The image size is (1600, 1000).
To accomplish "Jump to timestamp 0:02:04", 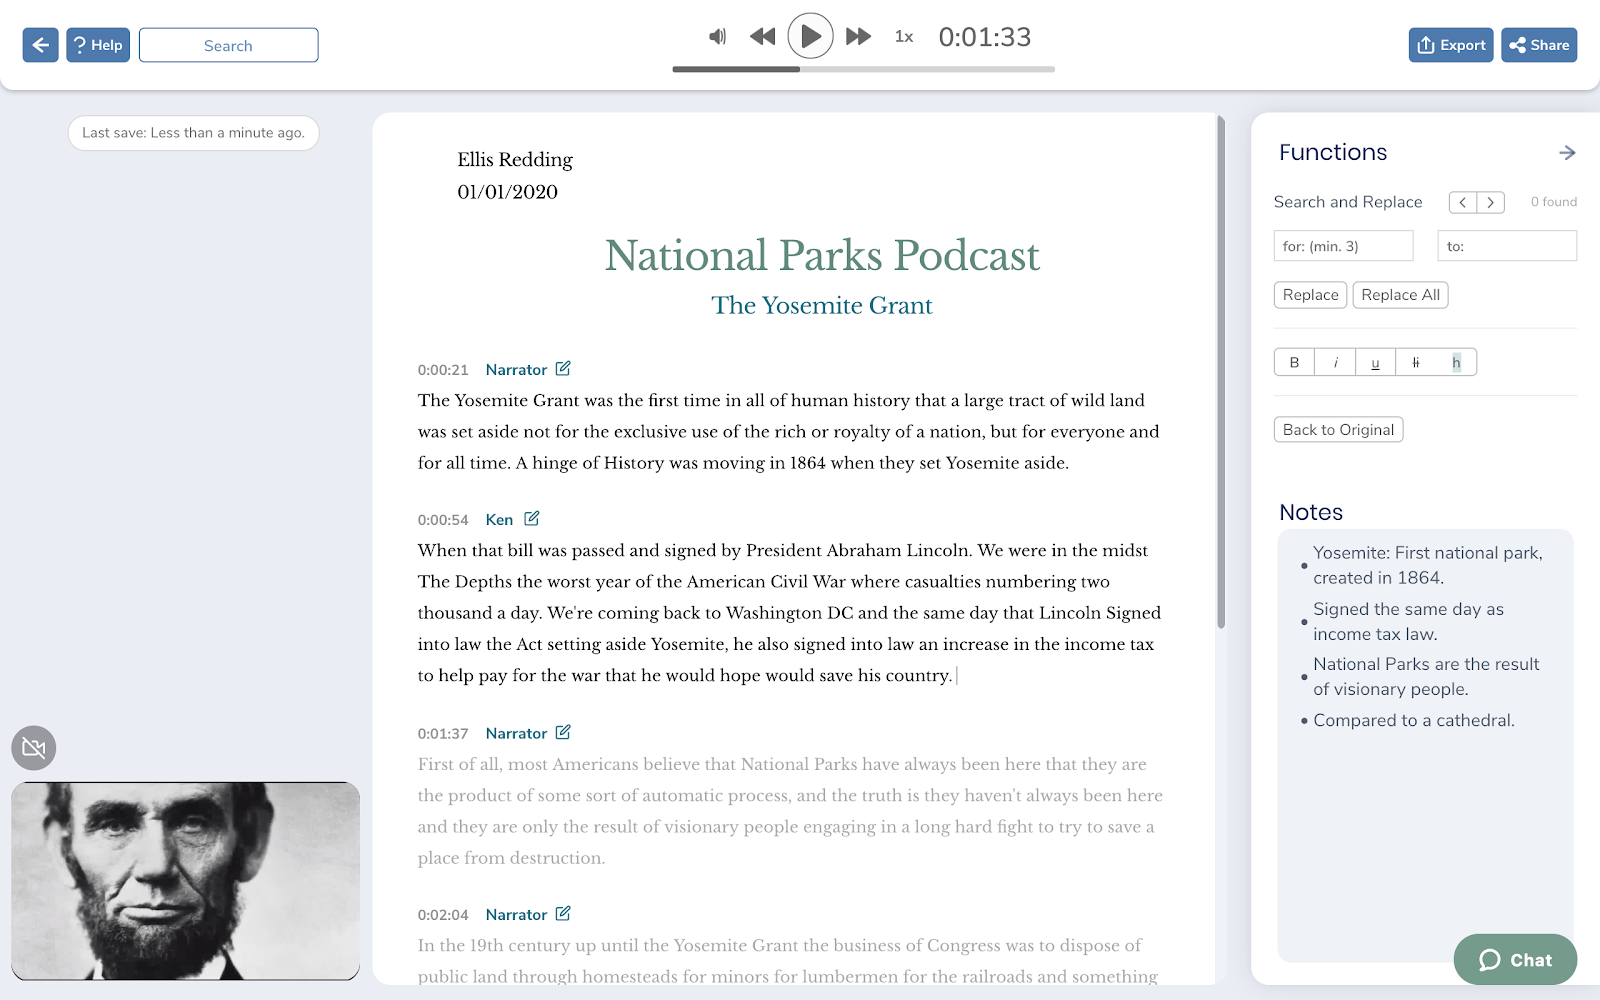I will (x=443, y=915).
